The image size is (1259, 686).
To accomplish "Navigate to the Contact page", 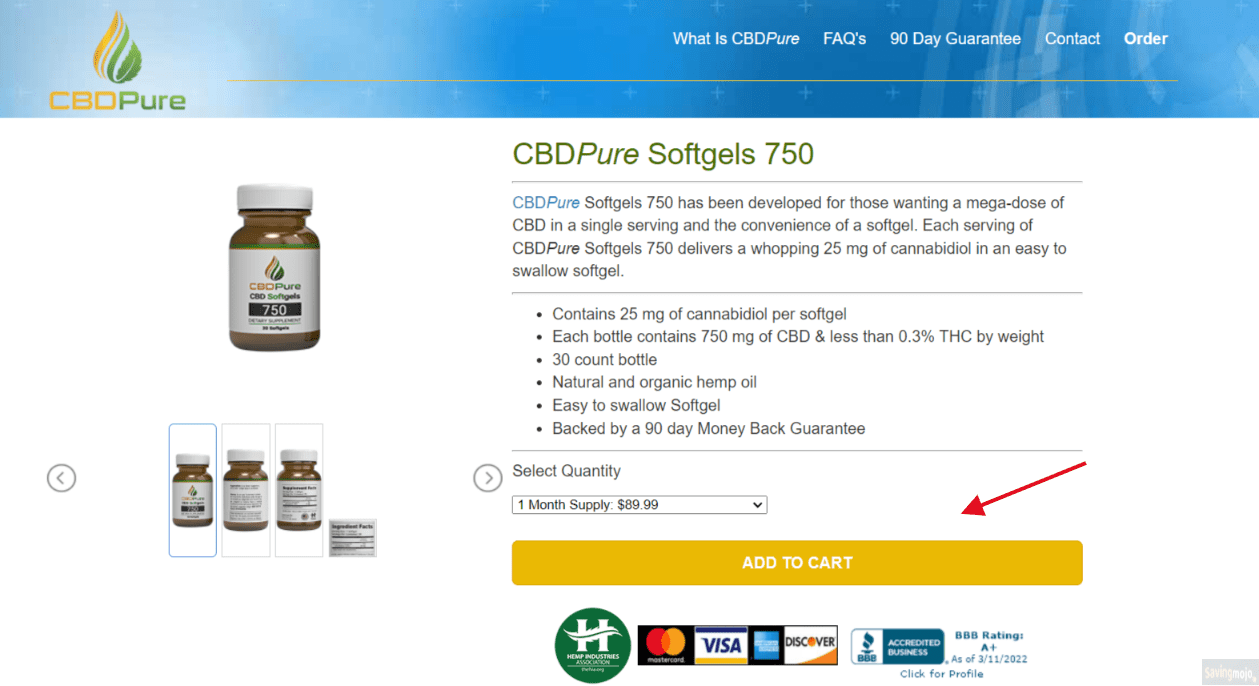I will tap(1072, 39).
